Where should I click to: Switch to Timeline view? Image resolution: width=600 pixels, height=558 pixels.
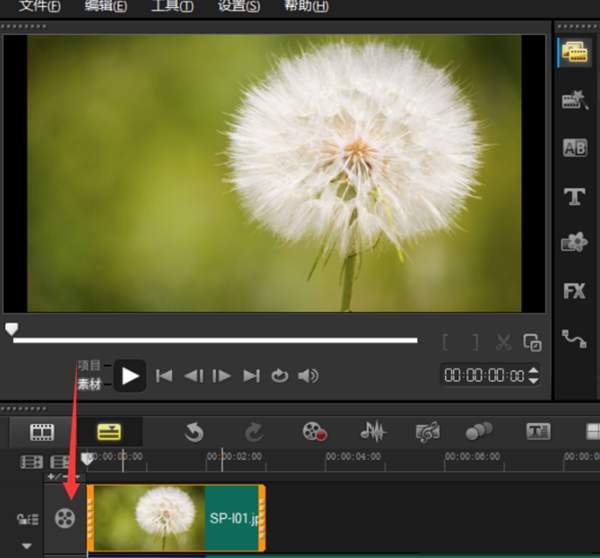tap(108, 432)
